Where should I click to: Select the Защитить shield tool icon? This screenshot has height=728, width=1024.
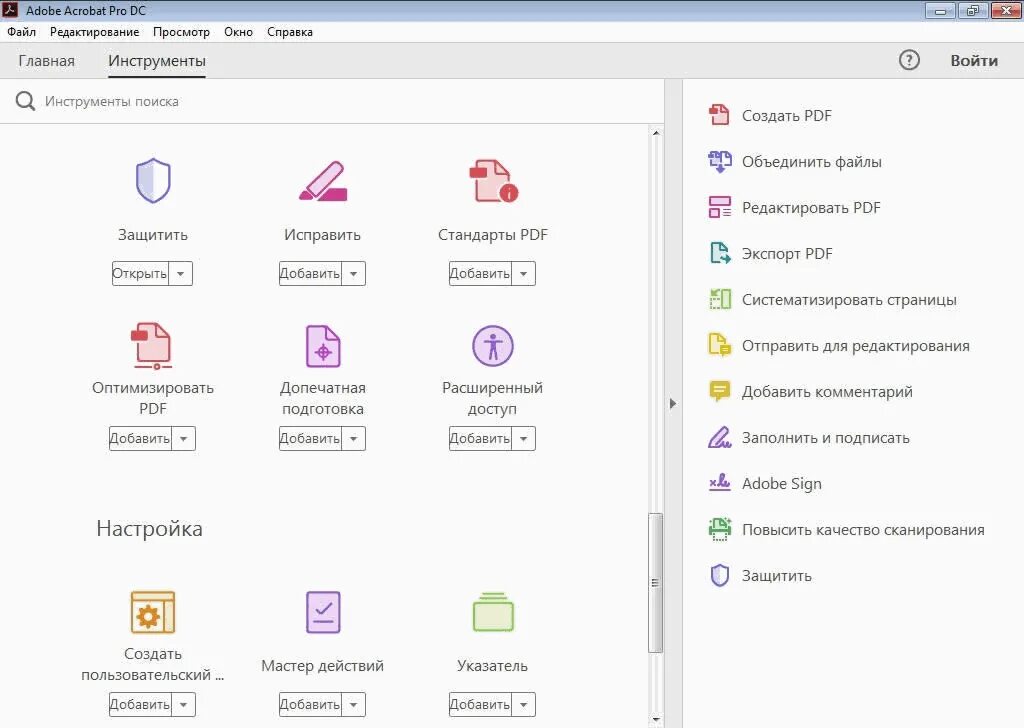pos(151,180)
